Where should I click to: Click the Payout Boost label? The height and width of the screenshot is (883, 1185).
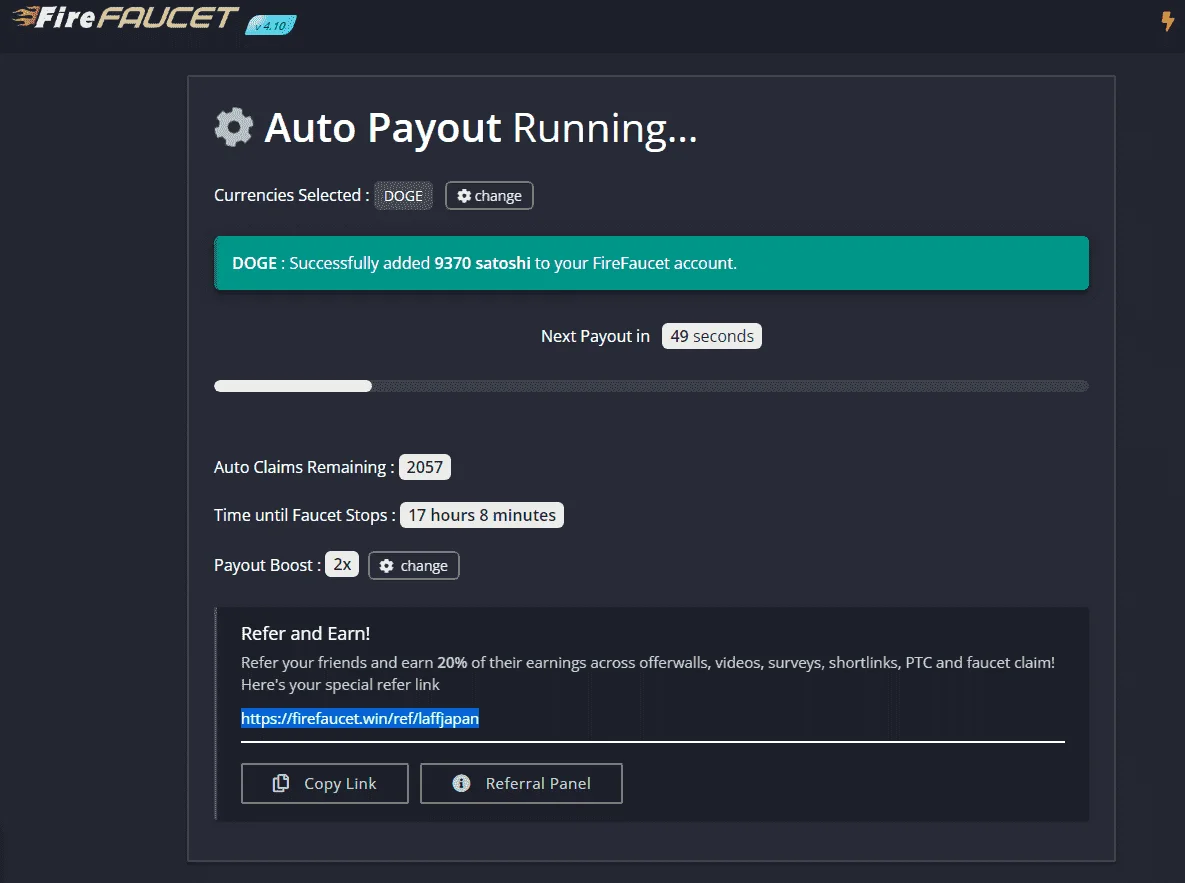coord(268,565)
